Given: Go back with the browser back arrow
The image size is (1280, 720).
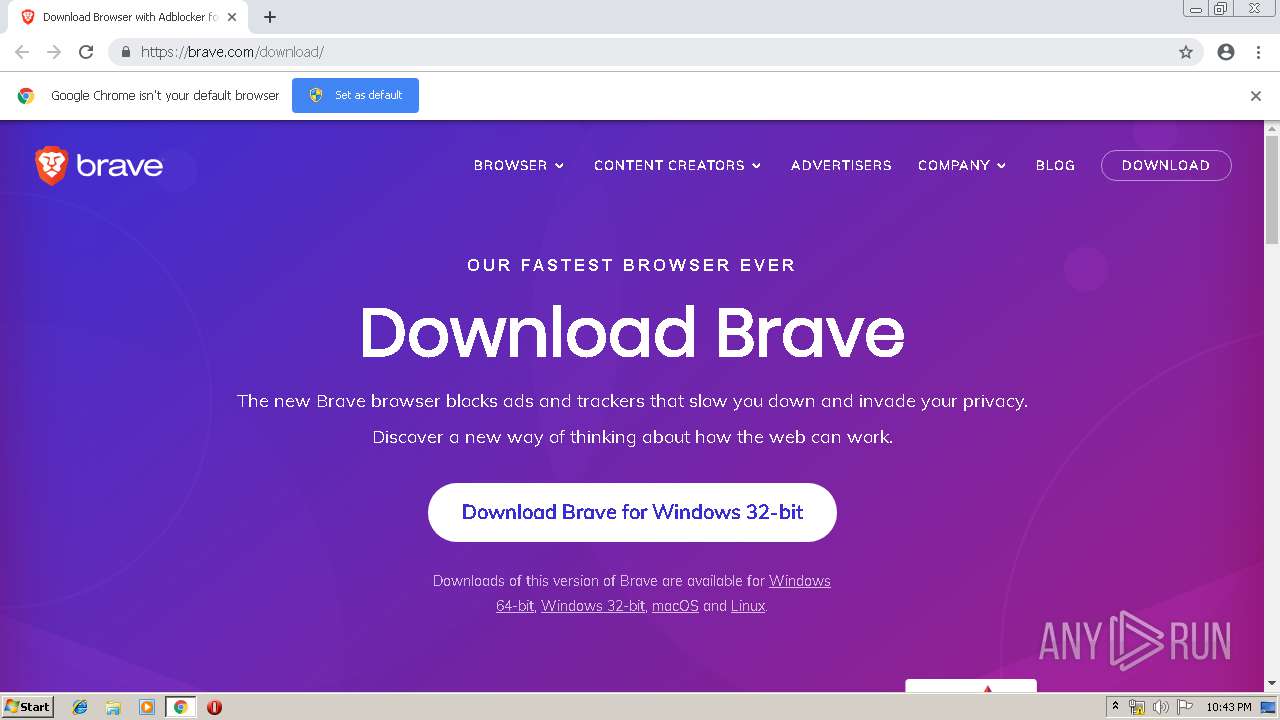Looking at the screenshot, I should click(x=22, y=52).
